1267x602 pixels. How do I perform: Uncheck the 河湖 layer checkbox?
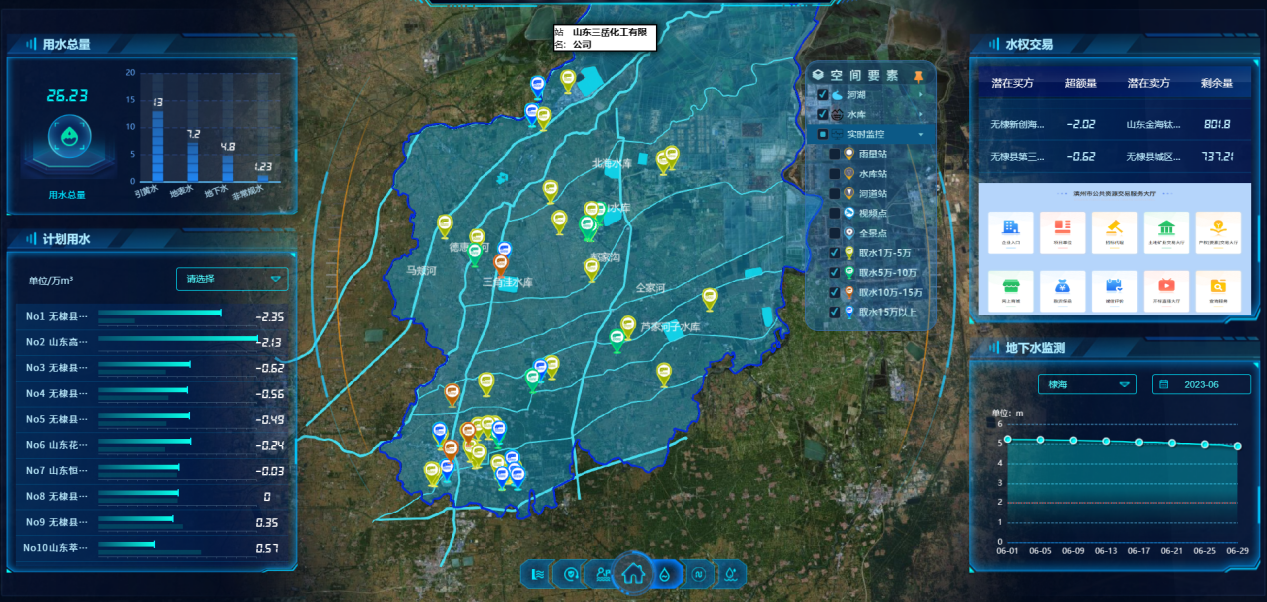tap(823, 95)
